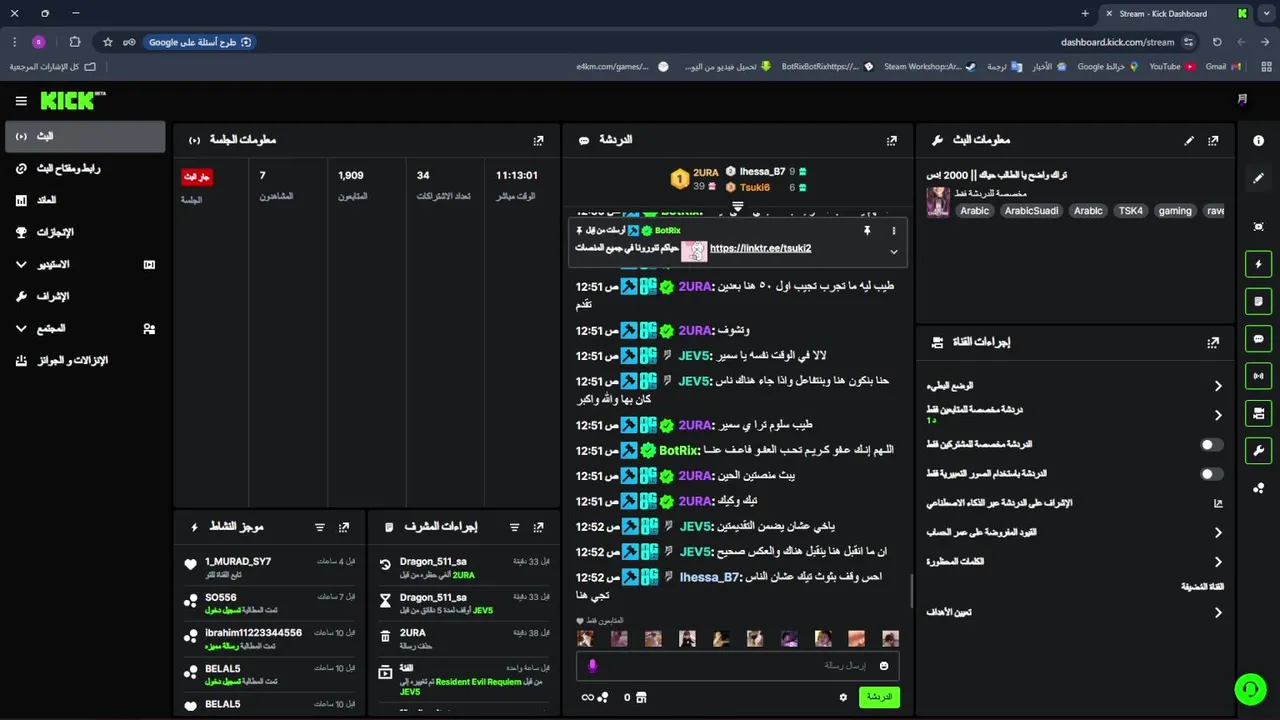
Task: Open Stream URL and key (رابط ومفتاح البث)
Action: pos(85,168)
